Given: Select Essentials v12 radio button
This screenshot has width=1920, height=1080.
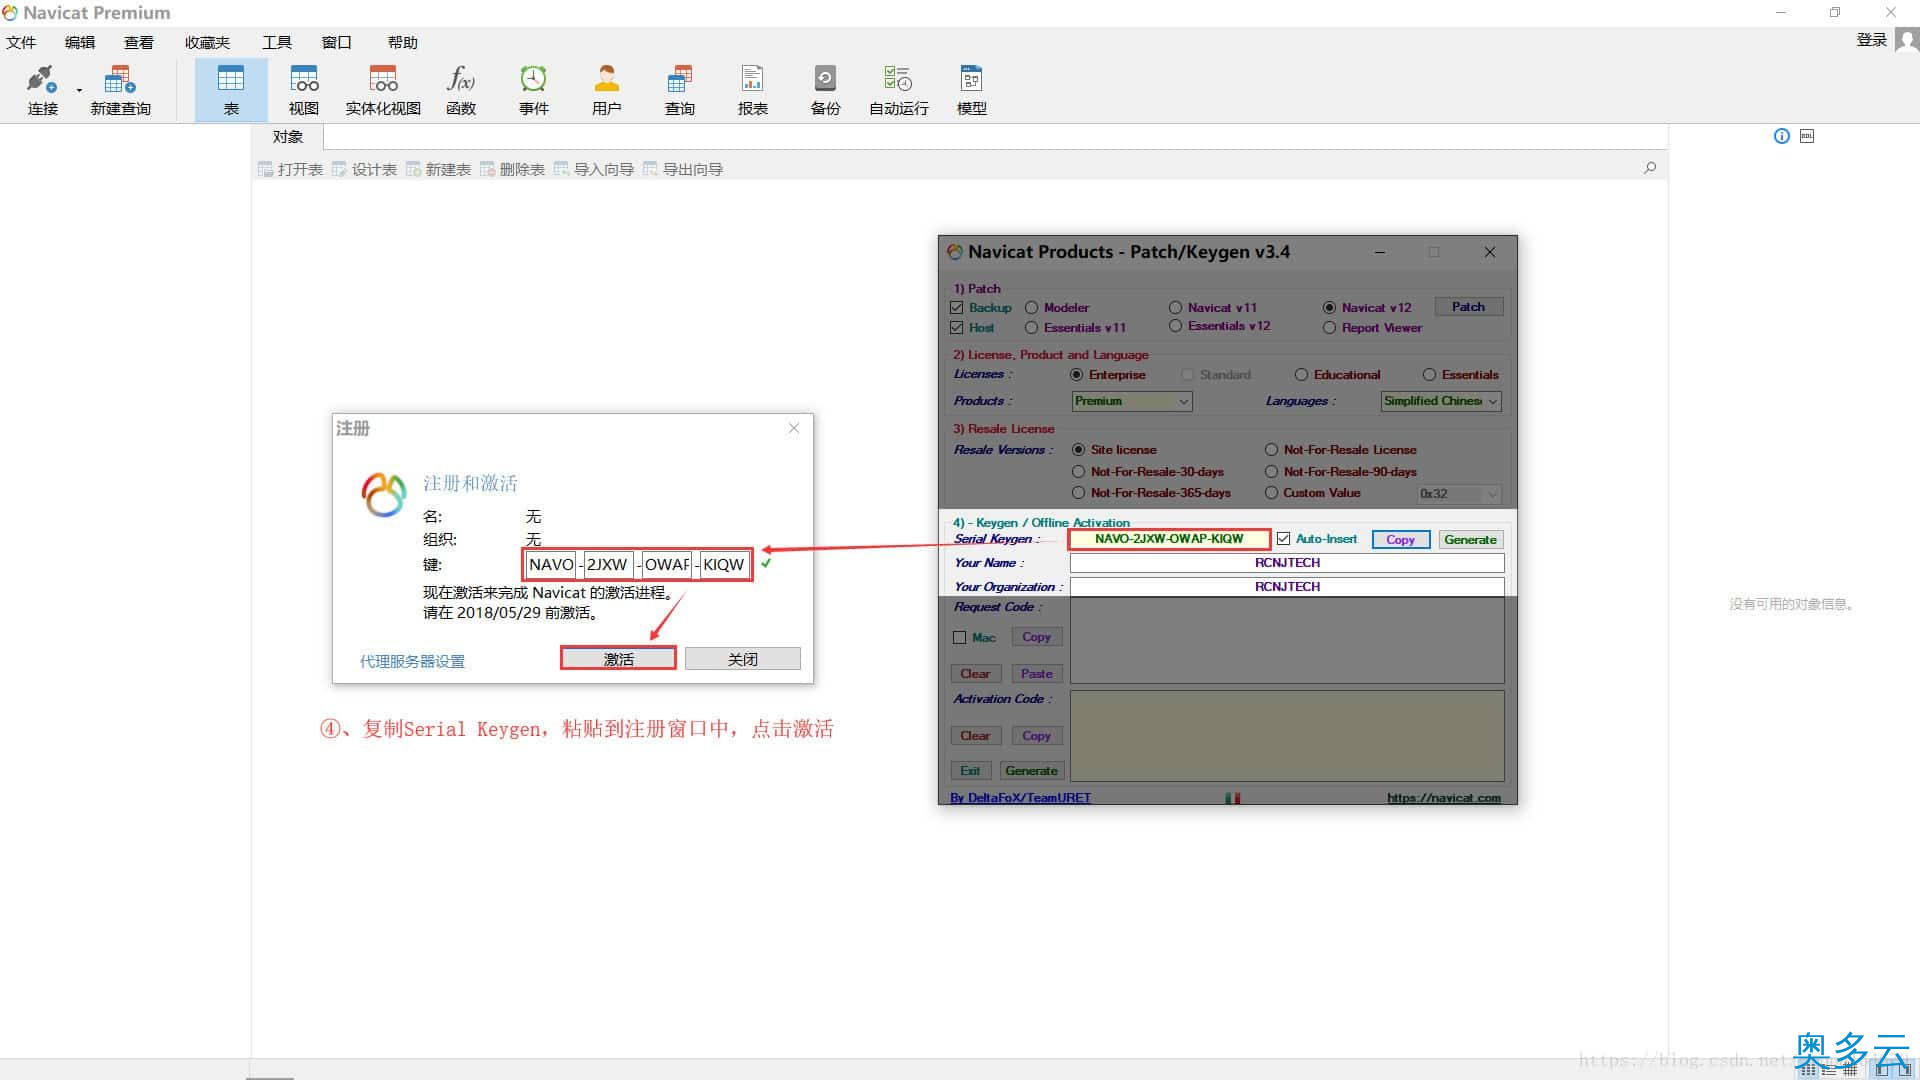Looking at the screenshot, I should pos(1175,326).
